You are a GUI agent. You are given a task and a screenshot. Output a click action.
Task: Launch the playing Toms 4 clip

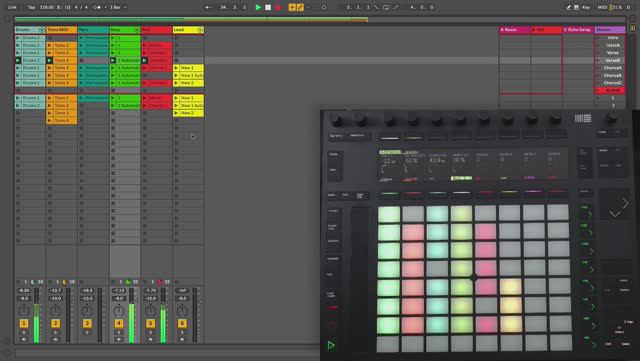point(50,60)
